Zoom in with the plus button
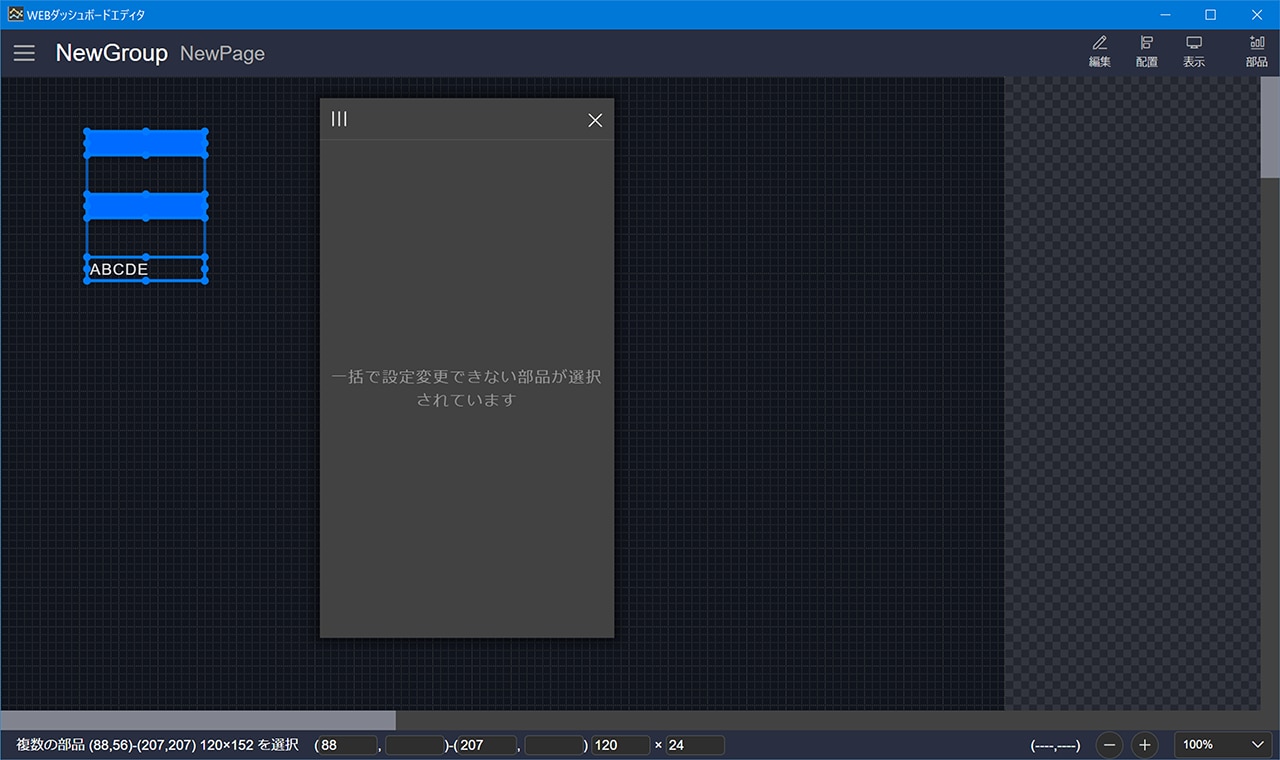 point(1145,745)
